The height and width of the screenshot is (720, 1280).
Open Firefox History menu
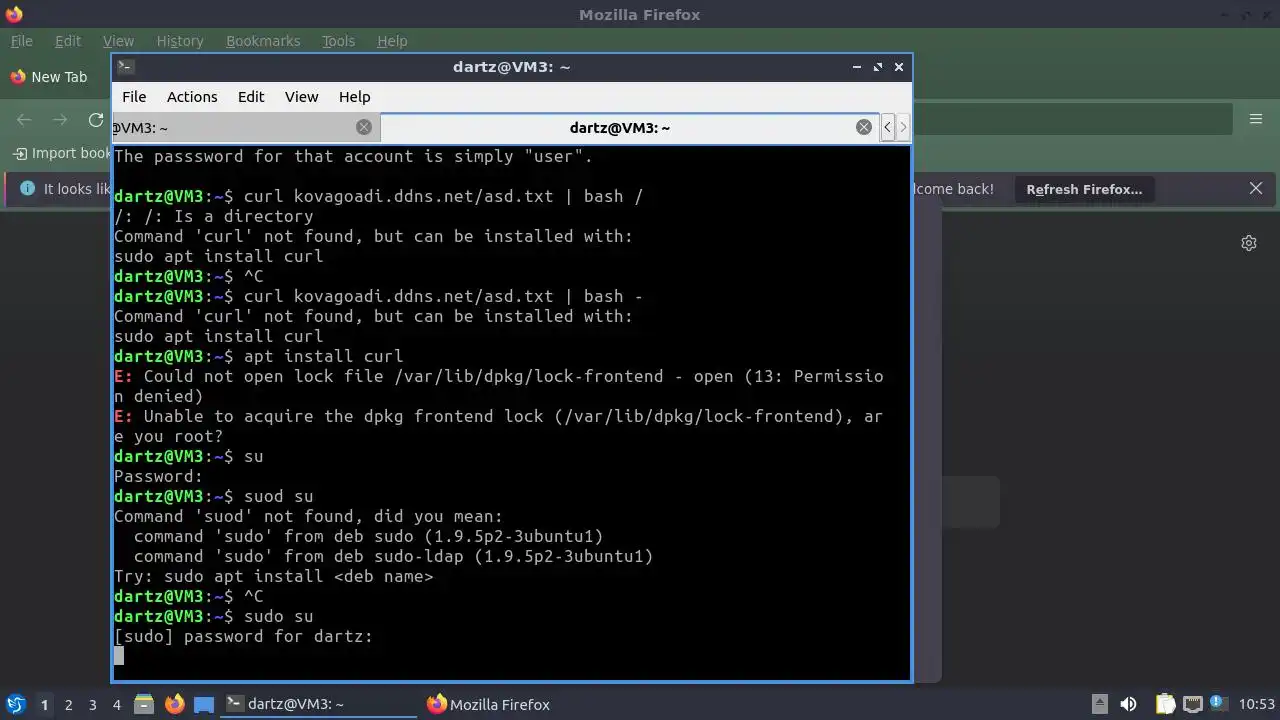[x=180, y=41]
